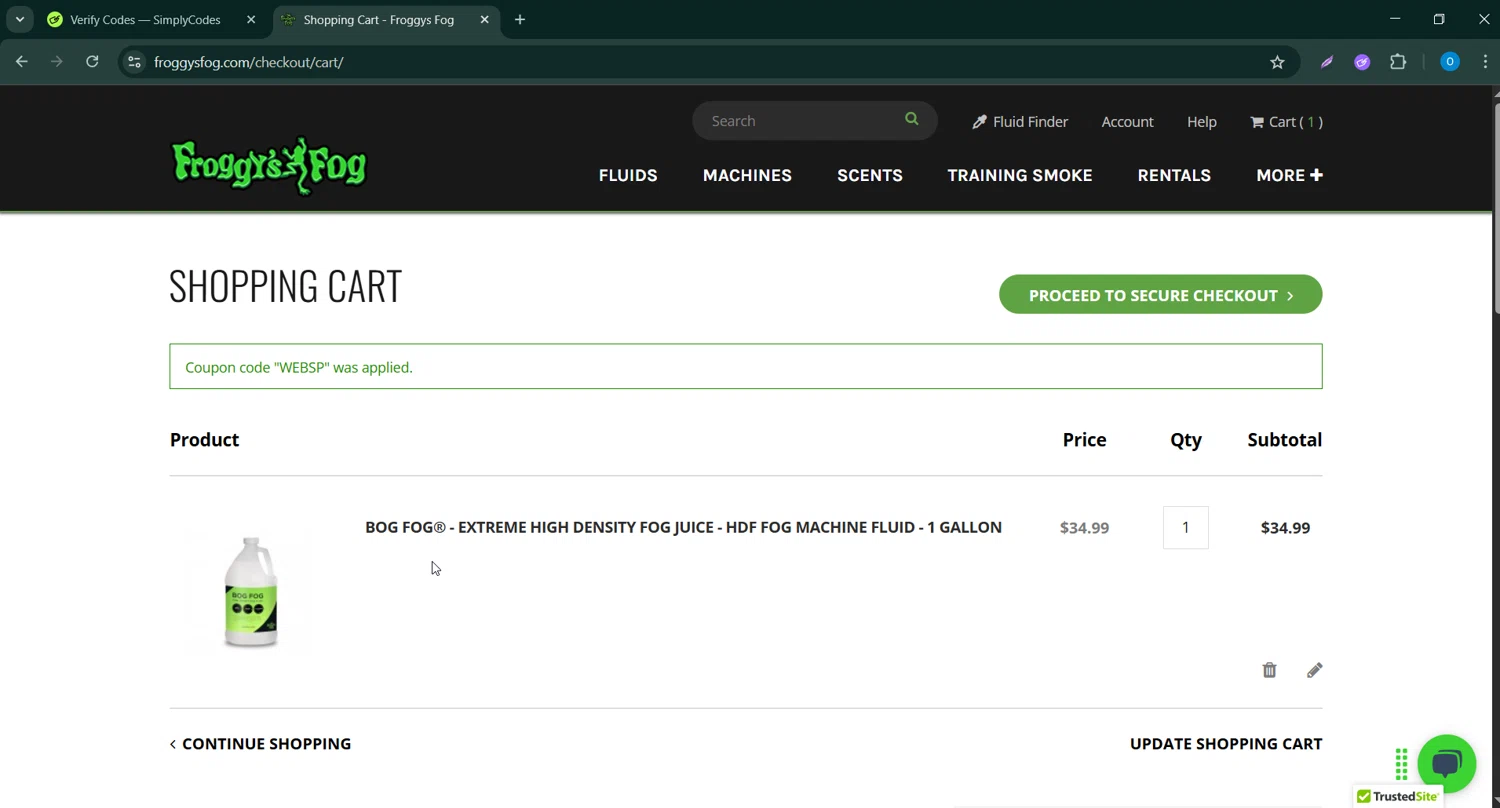Click the TrustedSite badge
1500x808 pixels.
coord(1398,797)
